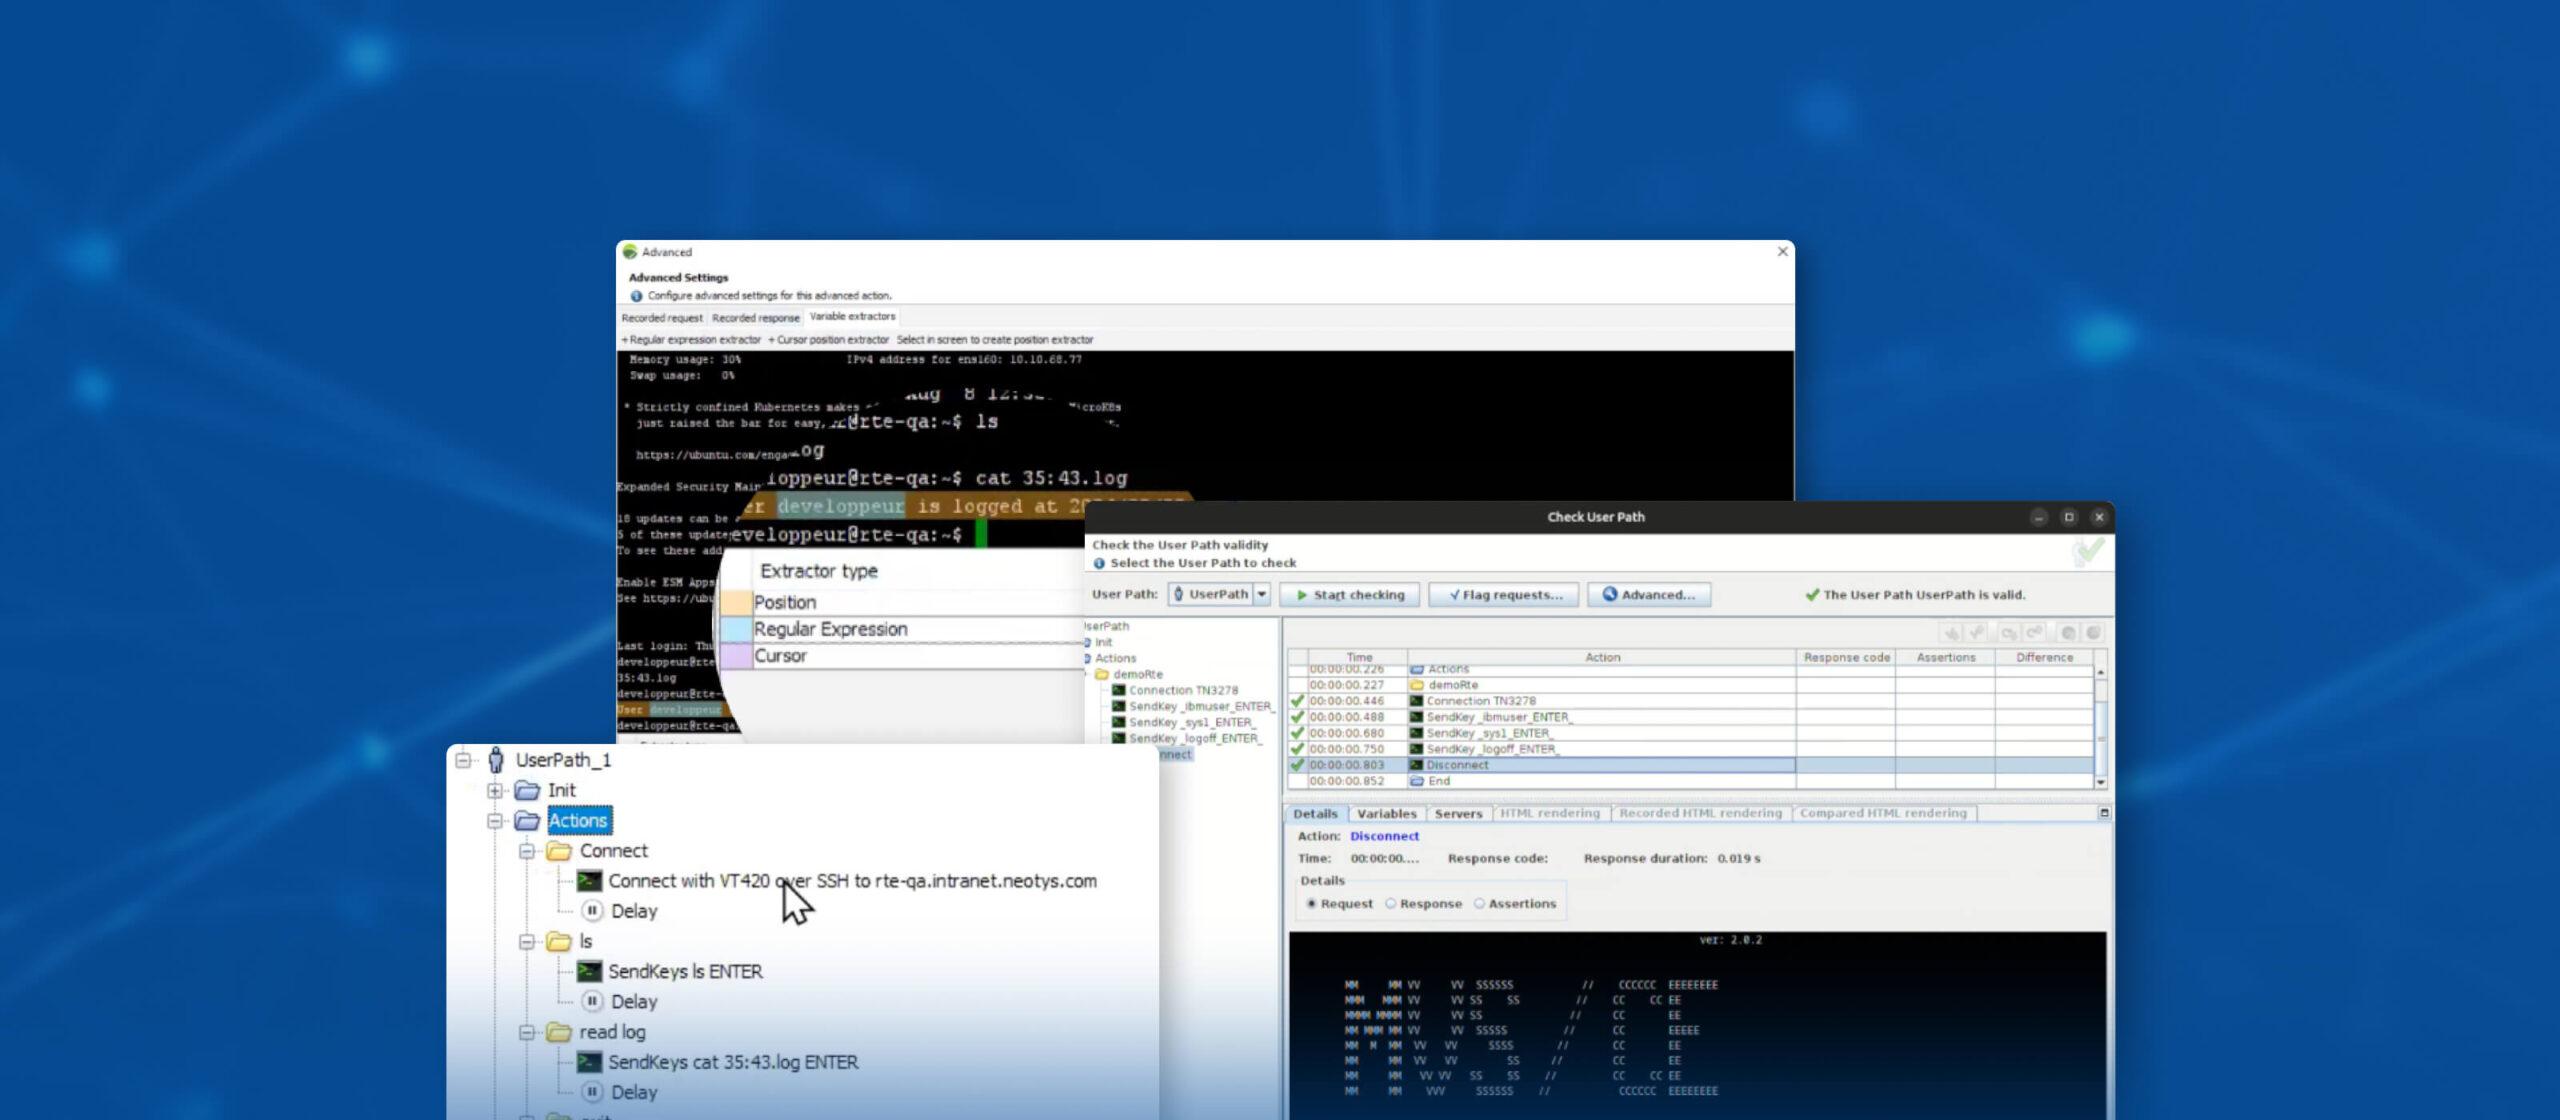Select the Request radio button
The width and height of the screenshot is (2560, 1120).
click(1312, 904)
